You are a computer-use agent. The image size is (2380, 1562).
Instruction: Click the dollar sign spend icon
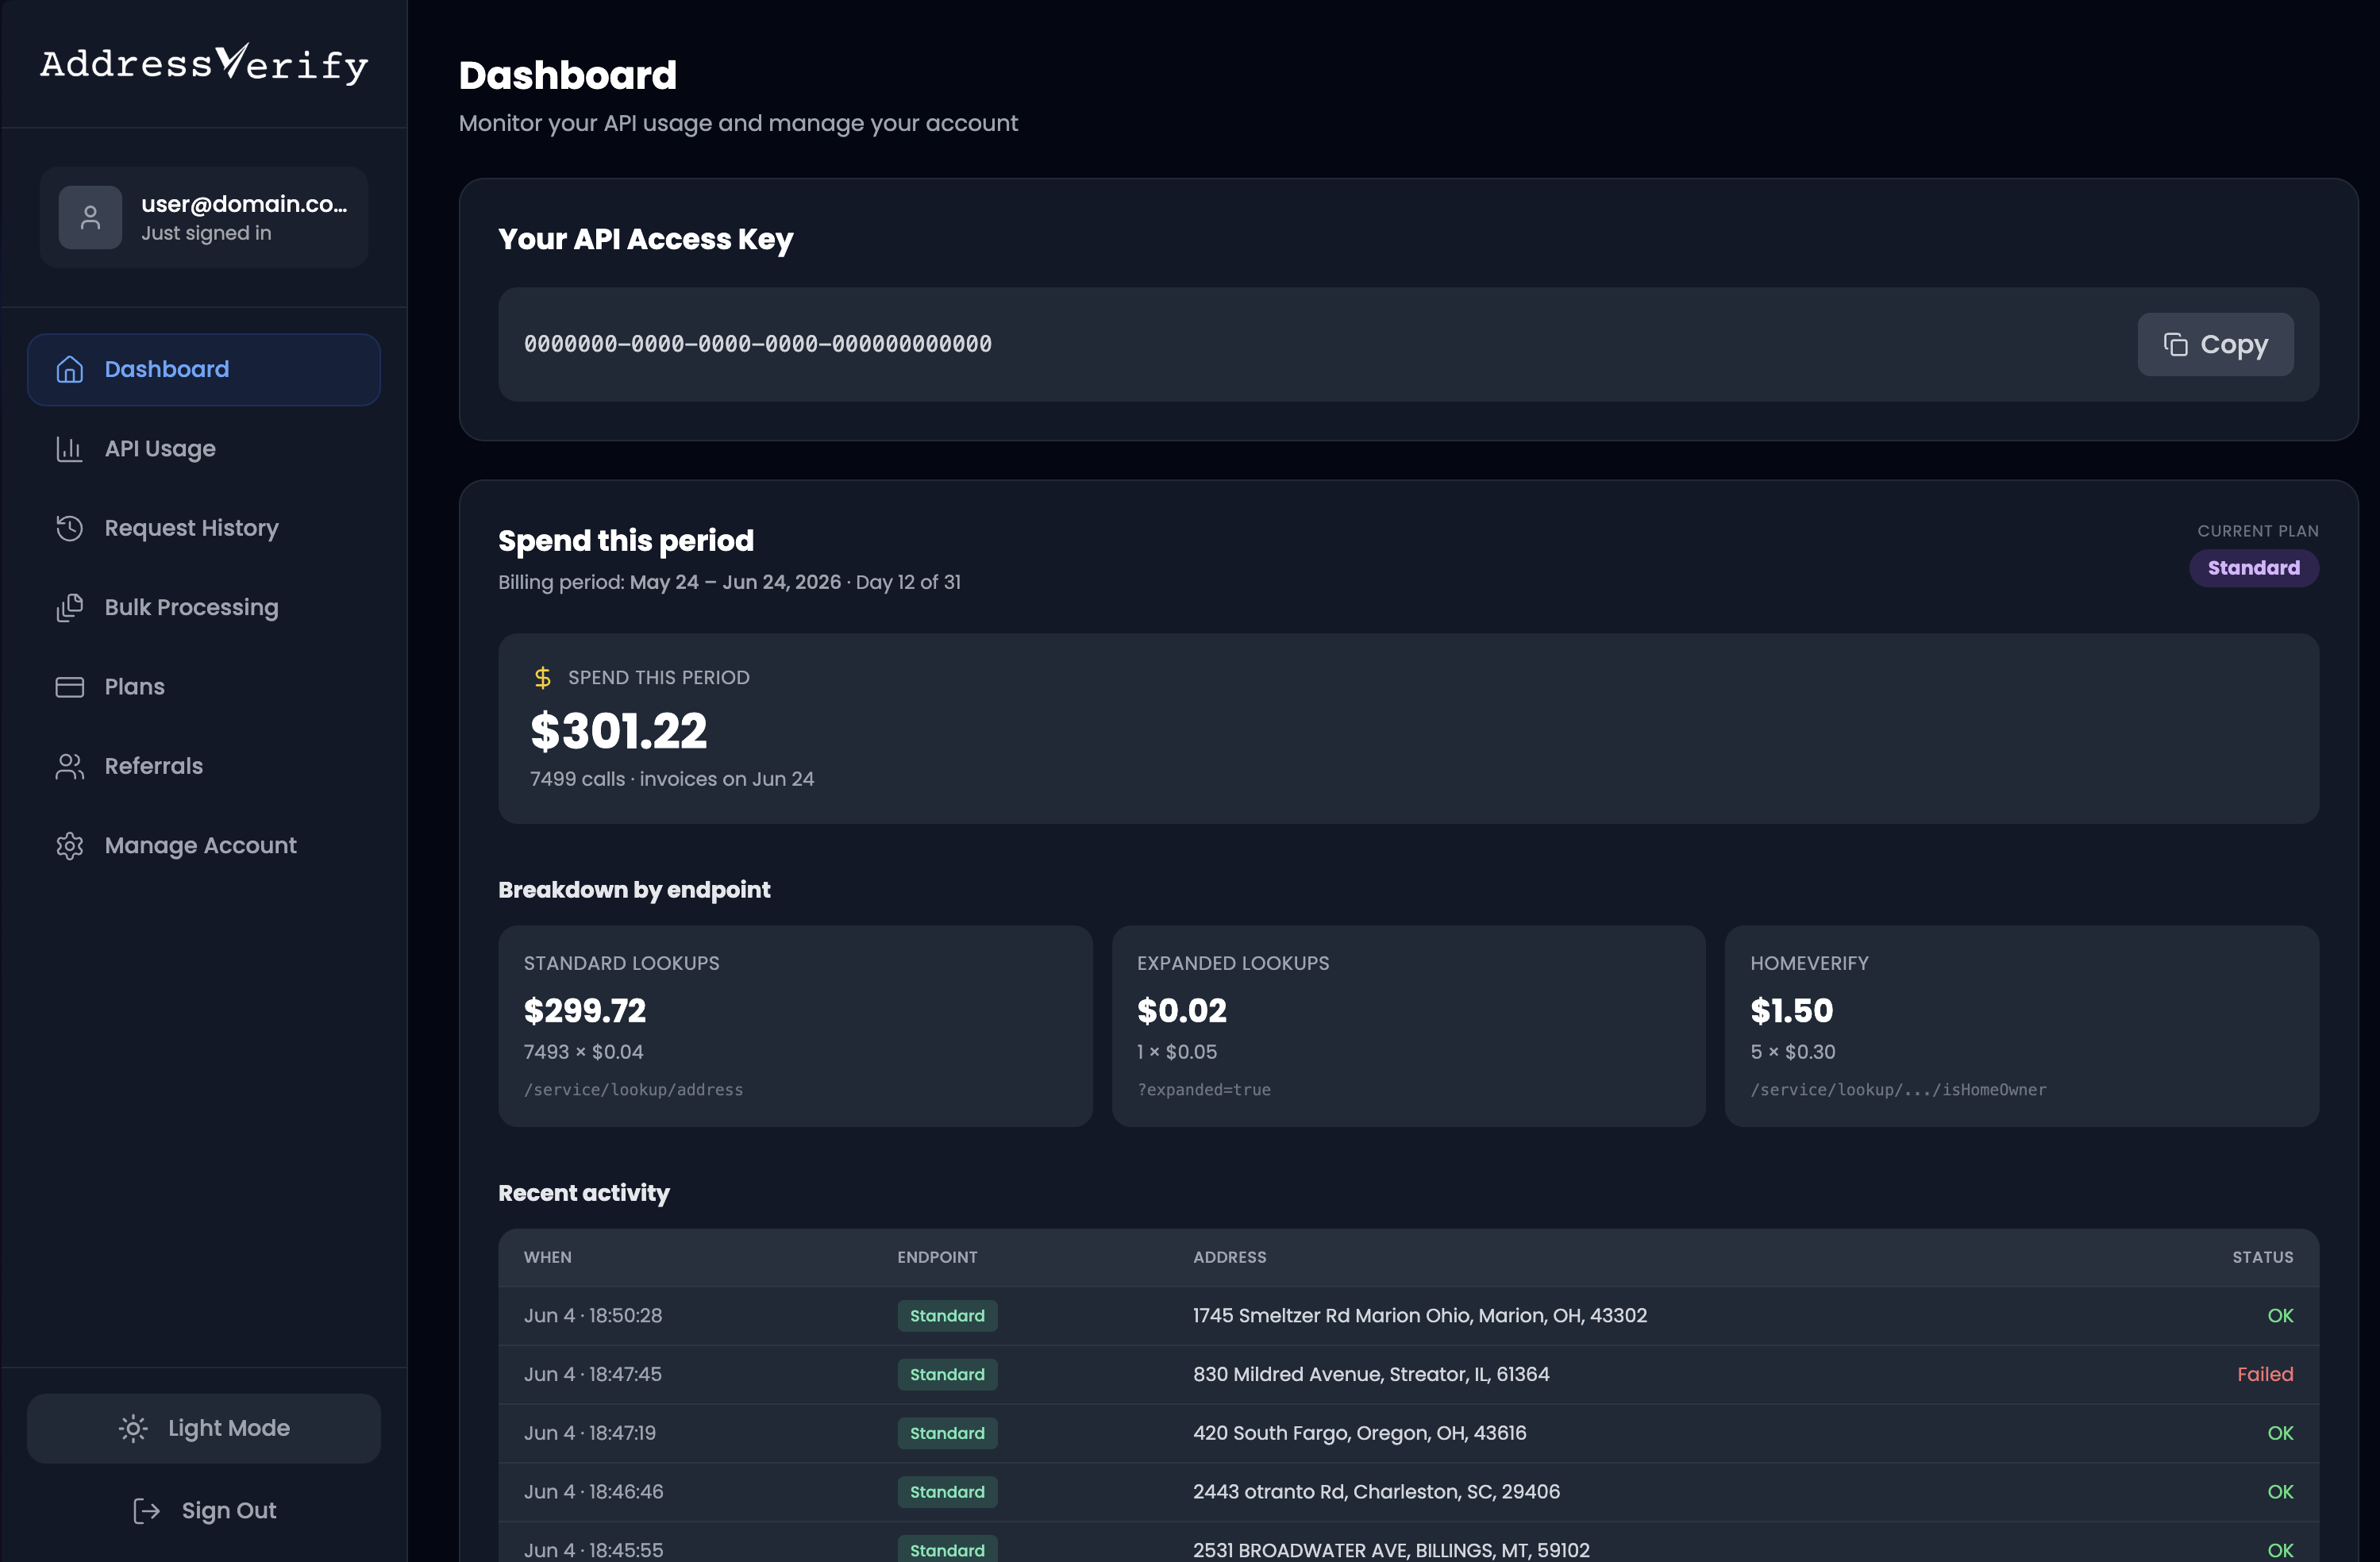coord(542,678)
